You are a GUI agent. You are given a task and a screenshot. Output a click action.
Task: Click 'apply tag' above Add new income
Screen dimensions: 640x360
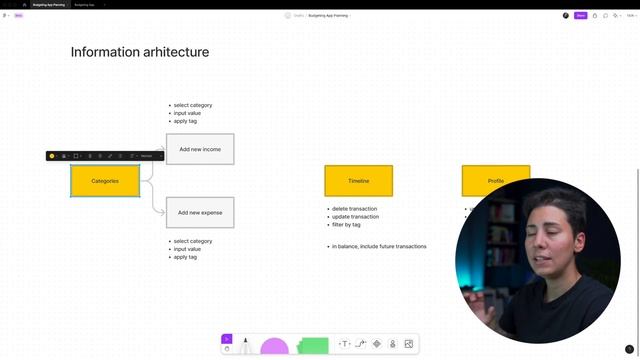click(x=185, y=121)
